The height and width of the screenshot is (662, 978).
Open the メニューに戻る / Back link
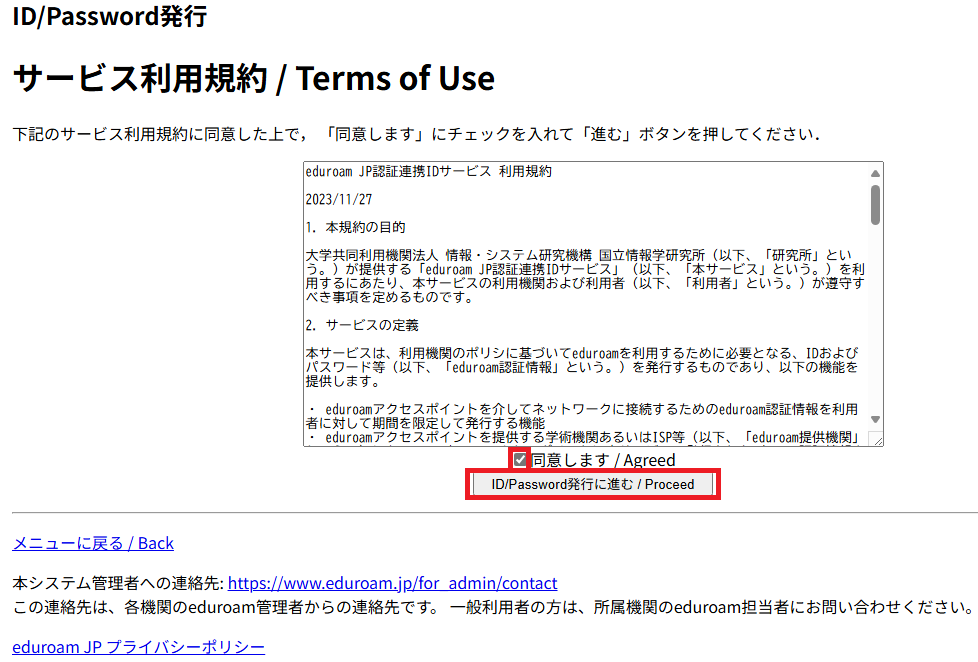(93, 543)
